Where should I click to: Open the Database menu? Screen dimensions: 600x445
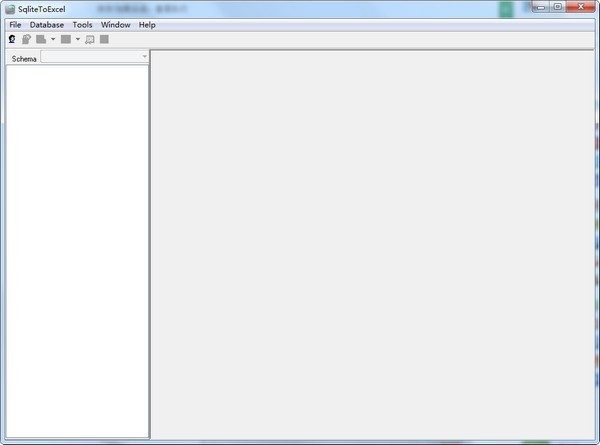47,24
